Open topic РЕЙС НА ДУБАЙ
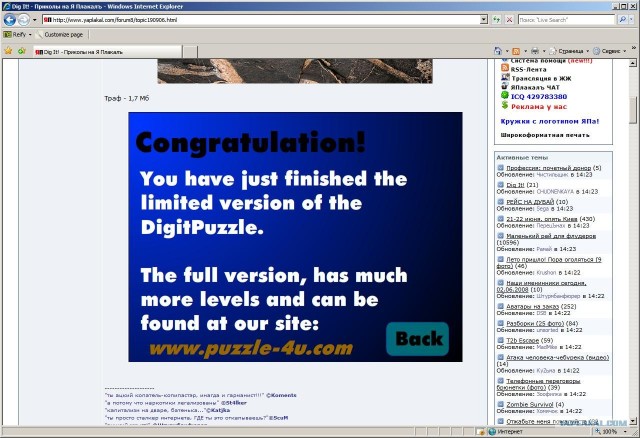Viewport: 640px width, 438px height. point(530,202)
